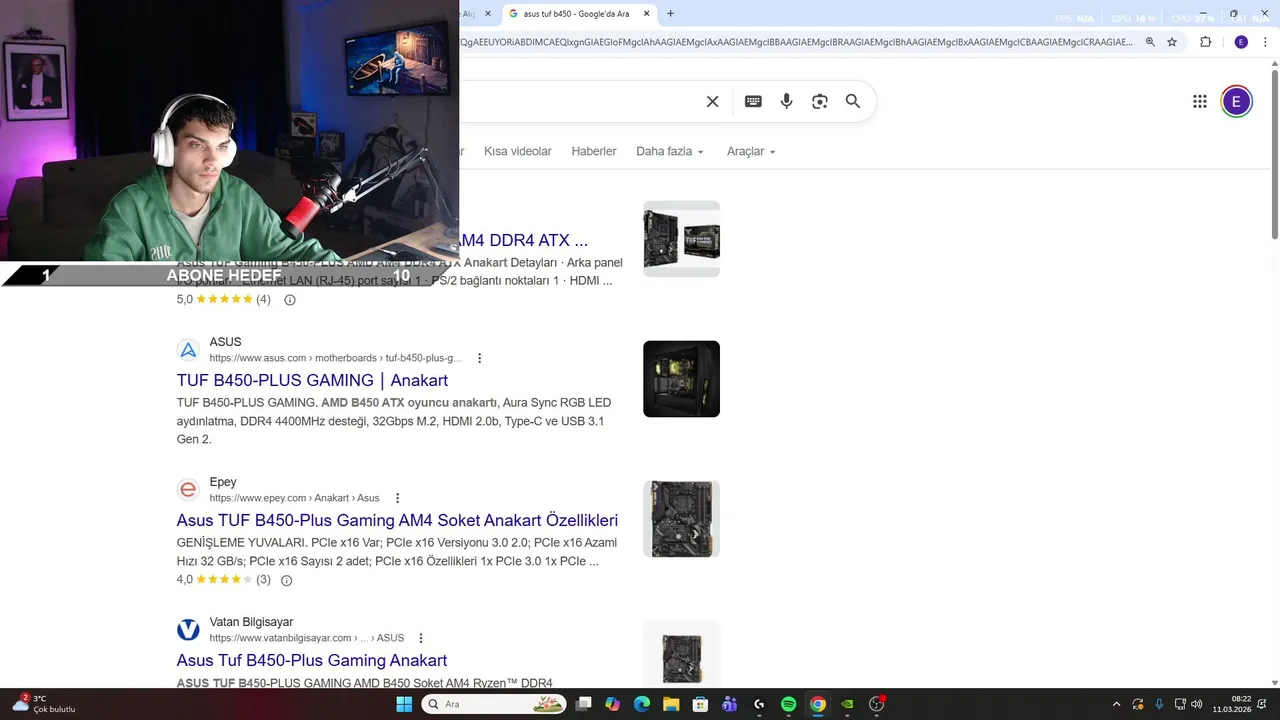Open the Chrome extensions puzzle icon
1280x720 pixels.
[1205, 42]
